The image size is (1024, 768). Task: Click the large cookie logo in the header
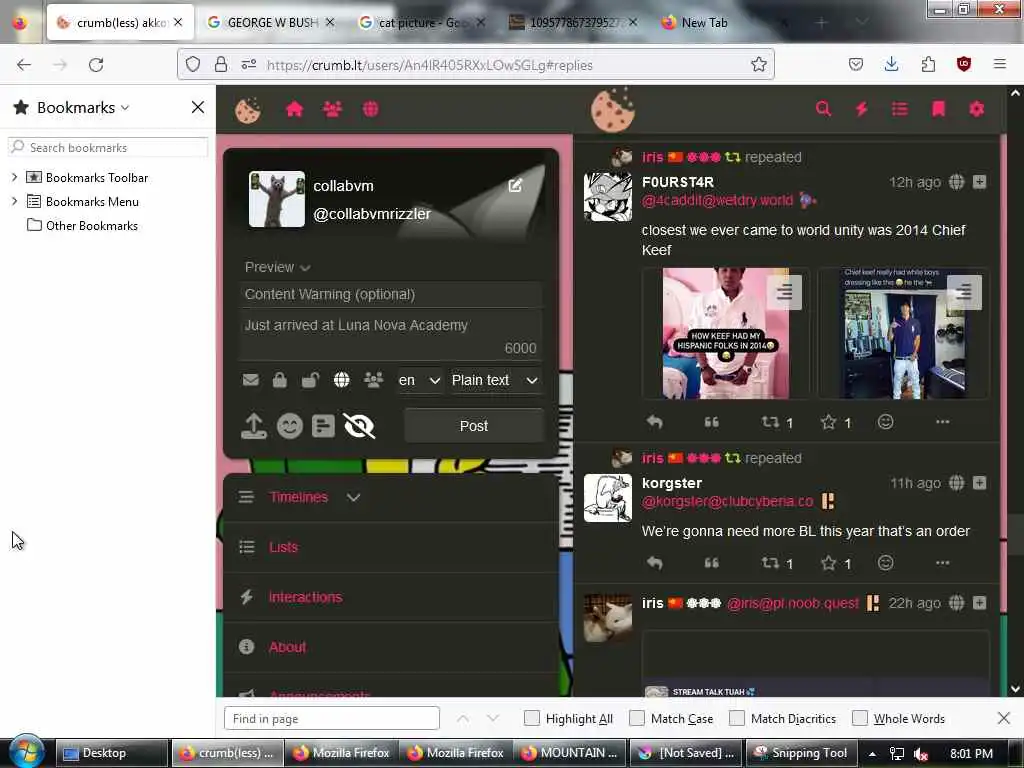coord(613,110)
